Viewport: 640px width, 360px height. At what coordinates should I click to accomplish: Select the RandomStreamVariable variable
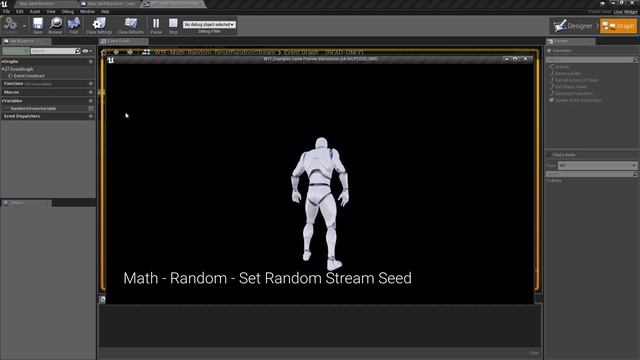point(33,109)
